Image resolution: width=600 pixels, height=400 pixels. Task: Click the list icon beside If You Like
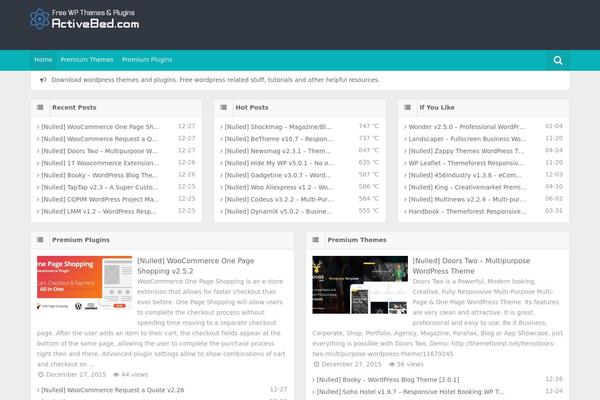click(x=408, y=108)
